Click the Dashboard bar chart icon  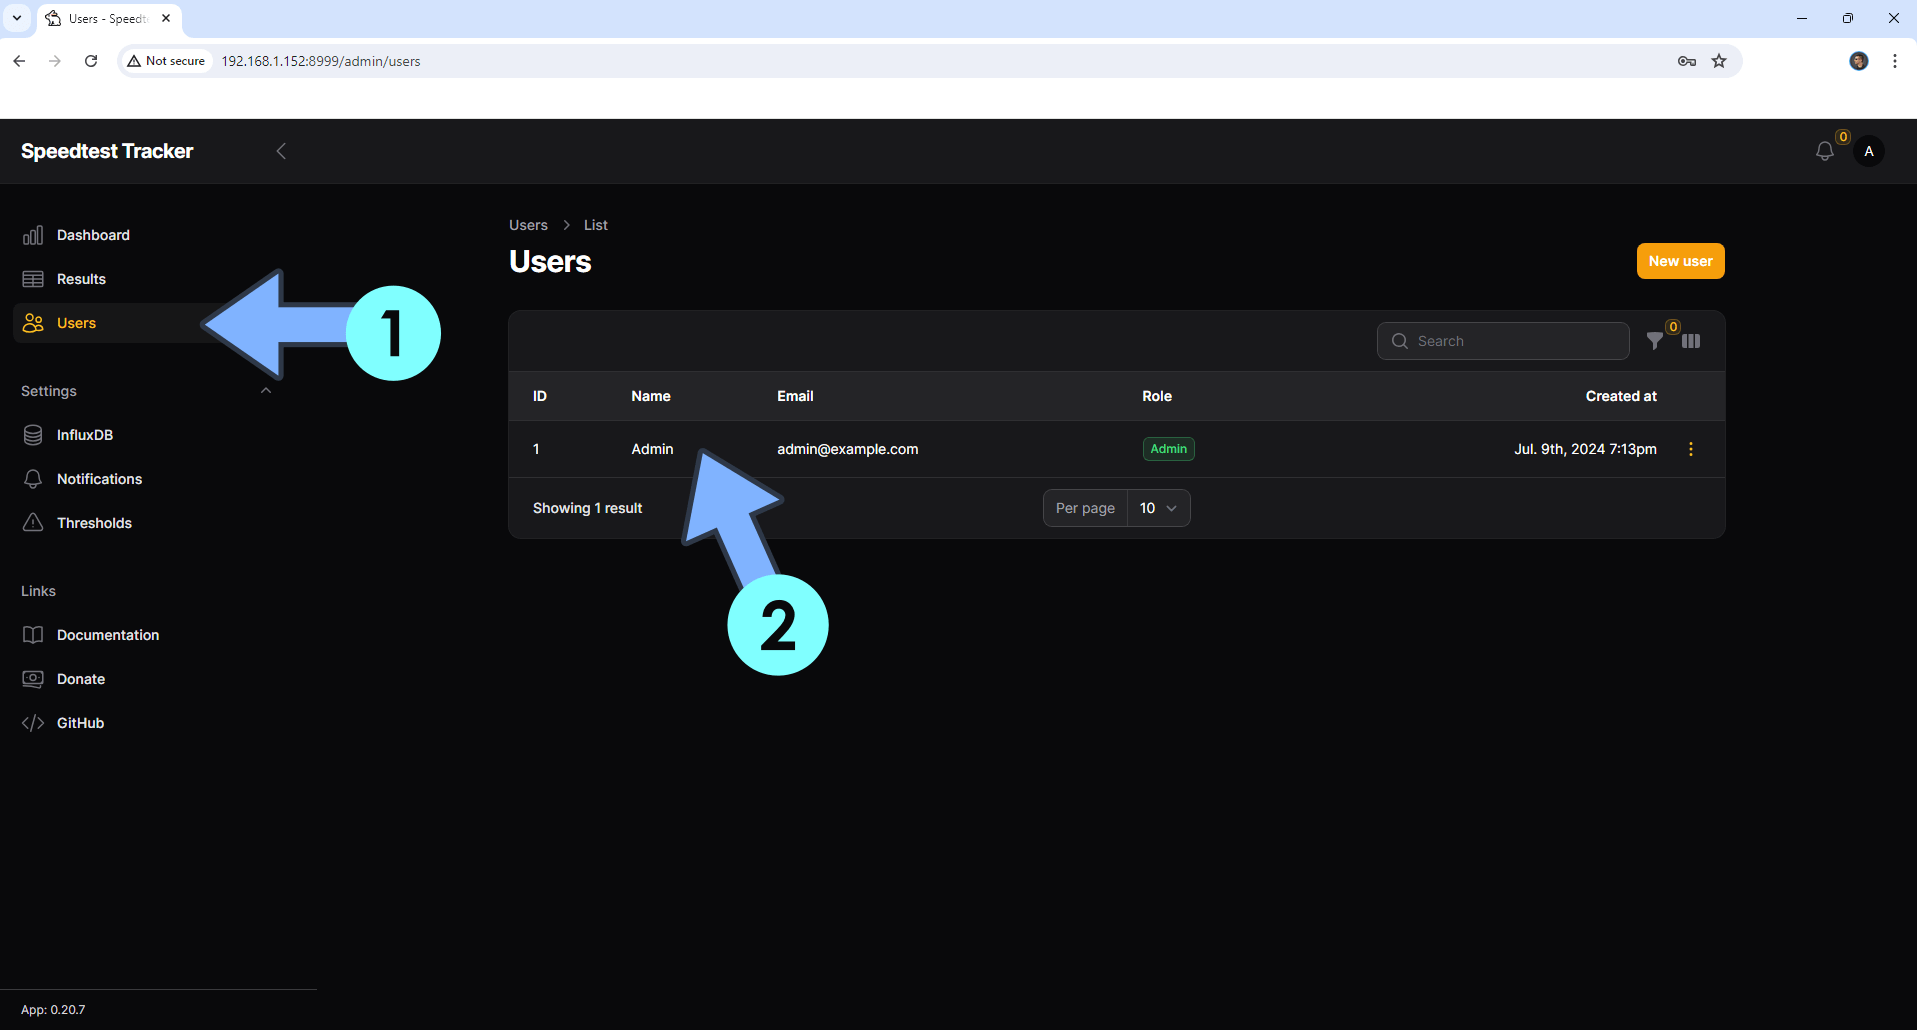coord(33,235)
